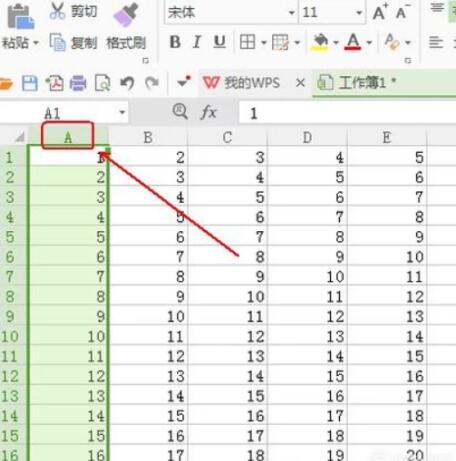
Task: Toggle Italic formatting
Action: coord(197,42)
